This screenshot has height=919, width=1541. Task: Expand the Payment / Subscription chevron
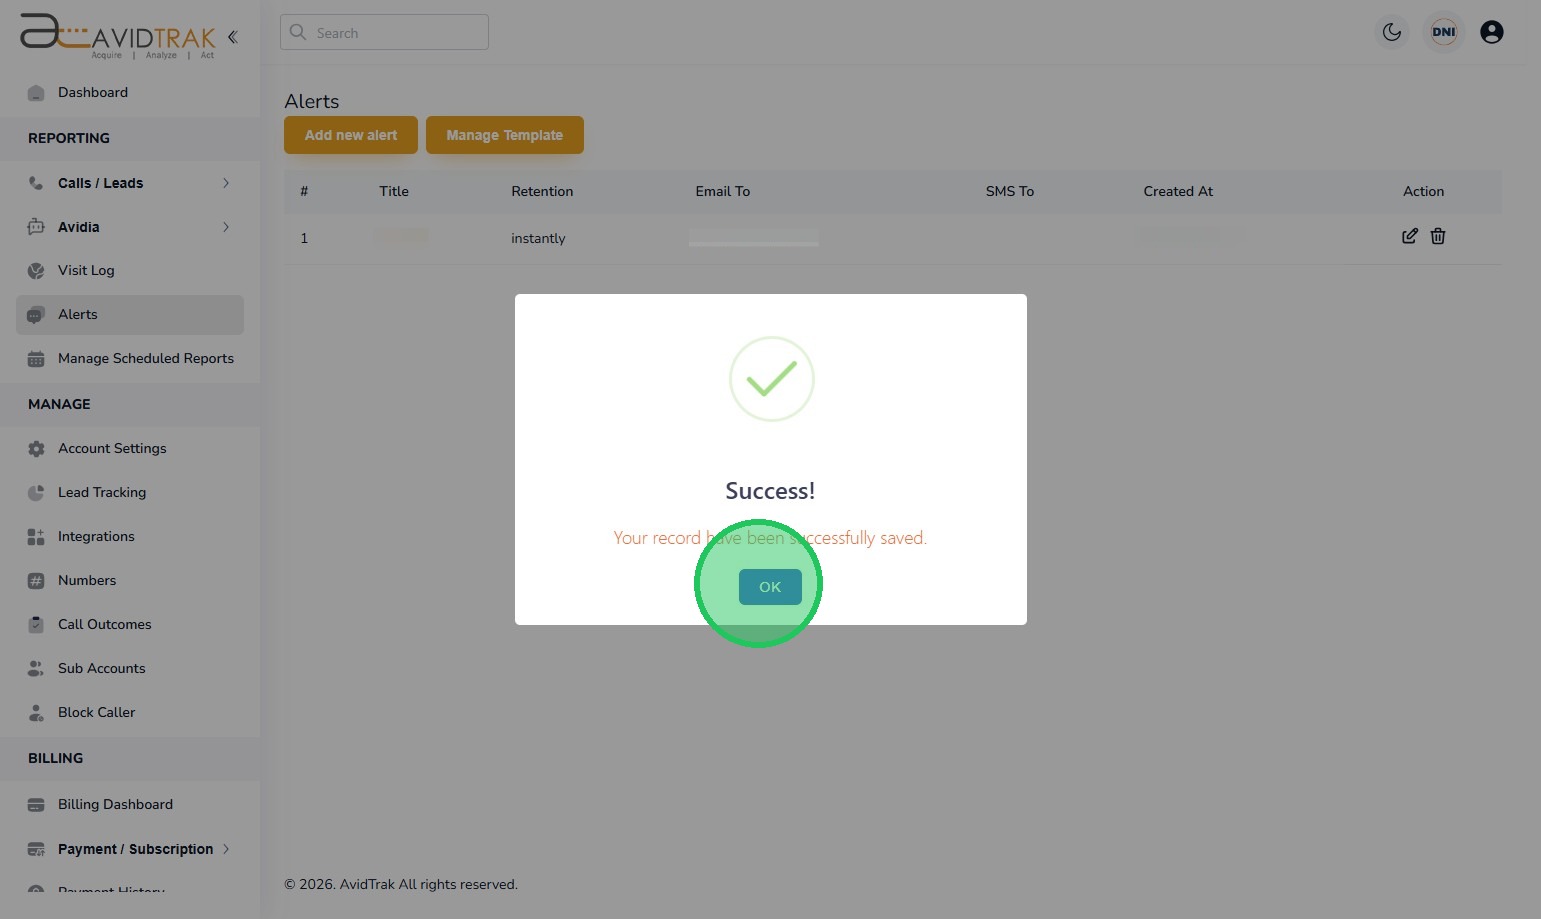click(x=226, y=849)
